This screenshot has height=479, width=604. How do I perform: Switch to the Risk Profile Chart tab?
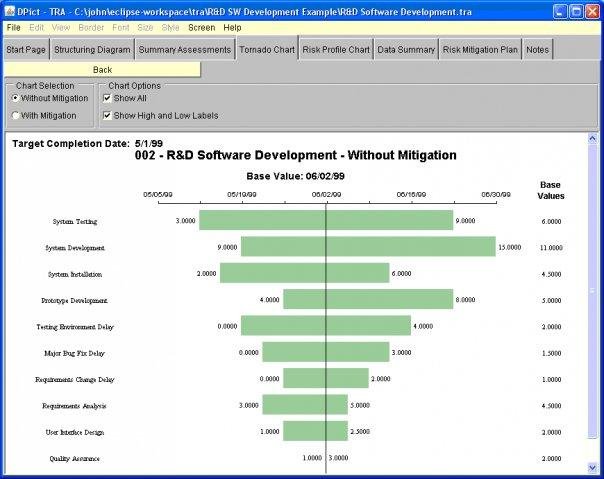click(x=336, y=50)
